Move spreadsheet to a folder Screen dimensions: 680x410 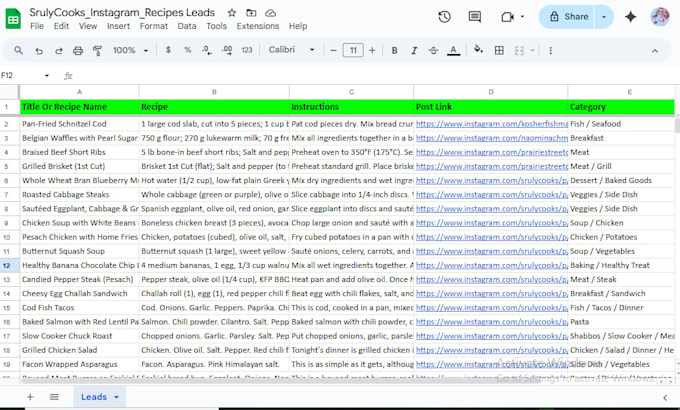coord(251,13)
